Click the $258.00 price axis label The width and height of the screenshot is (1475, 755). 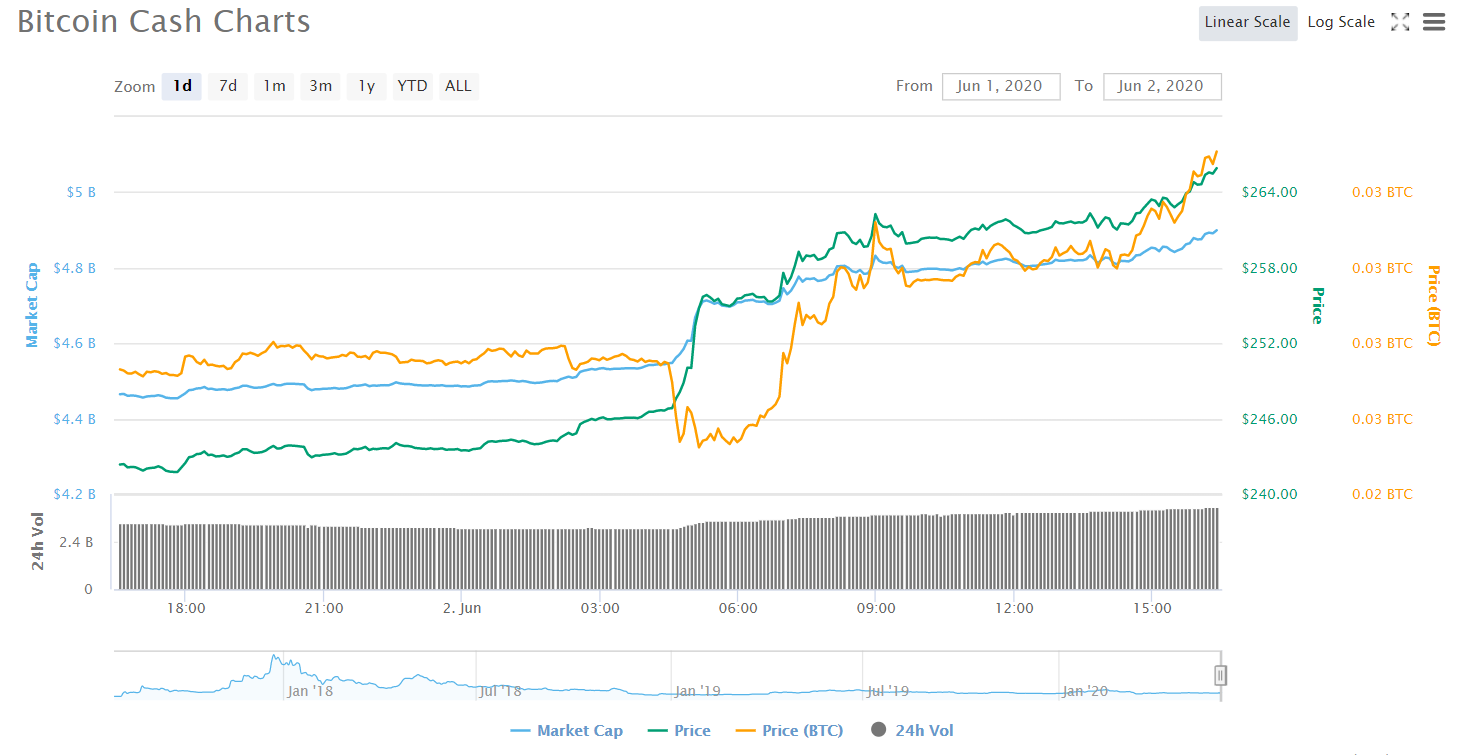tap(1270, 268)
